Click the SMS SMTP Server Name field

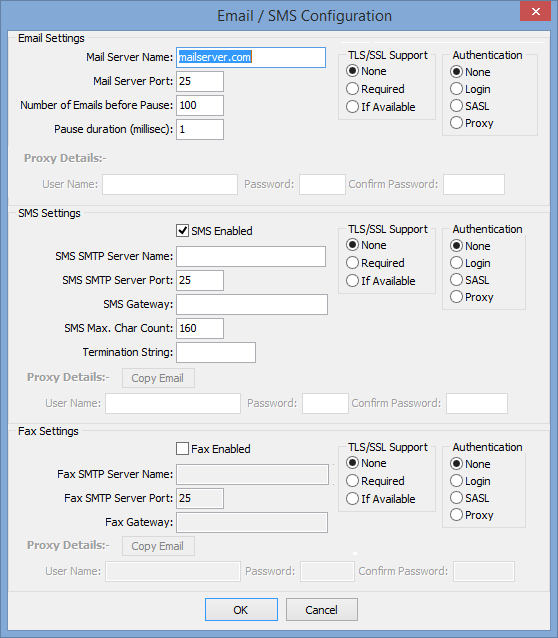[251, 256]
